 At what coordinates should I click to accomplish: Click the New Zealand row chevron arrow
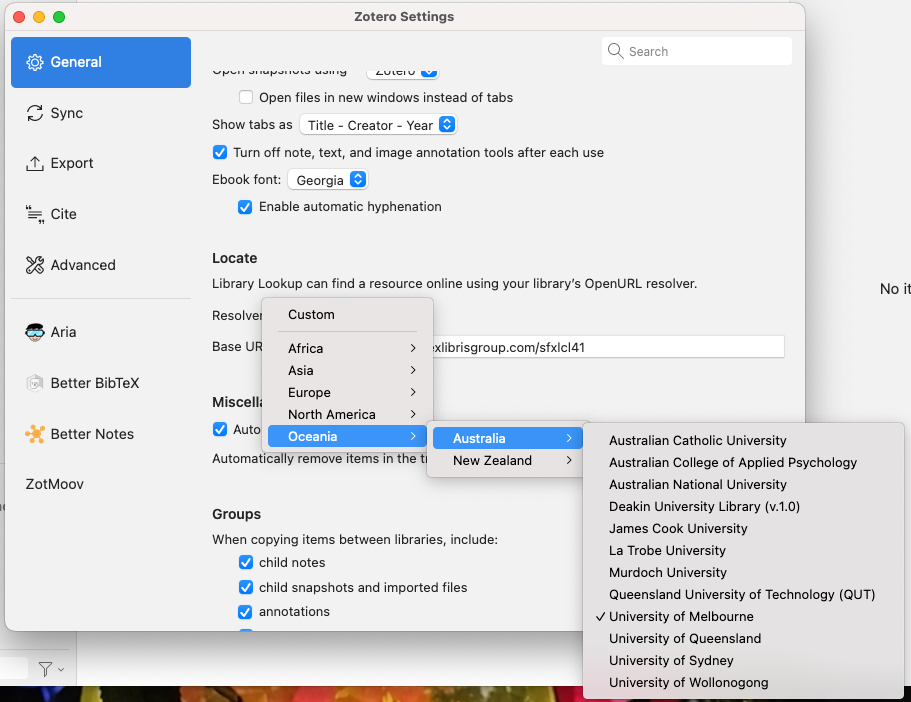(x=569, y=460)
